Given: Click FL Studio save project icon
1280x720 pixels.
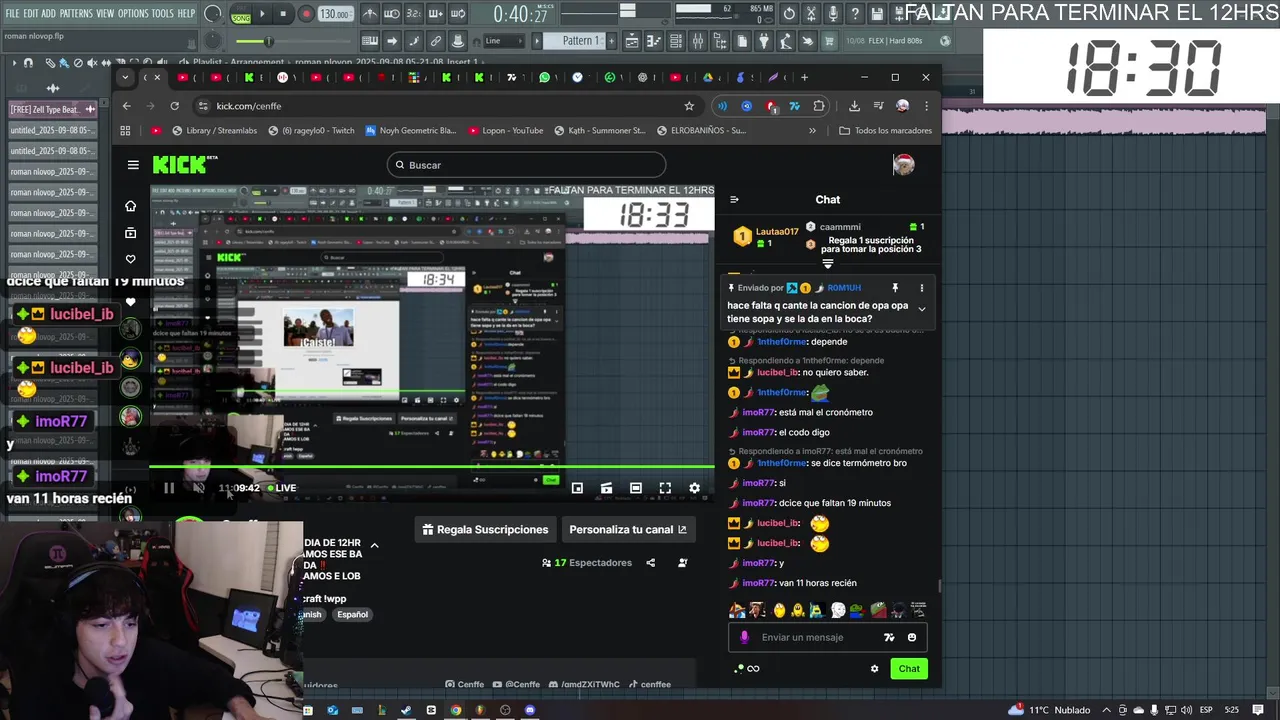Looking at the screenshot, I should pos(877,14).
